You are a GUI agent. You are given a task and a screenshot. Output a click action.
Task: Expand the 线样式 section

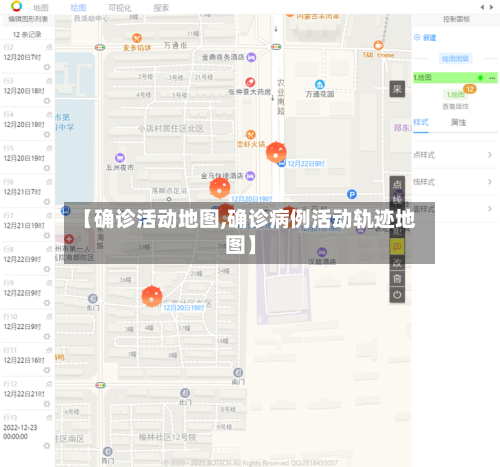[455, 182]
